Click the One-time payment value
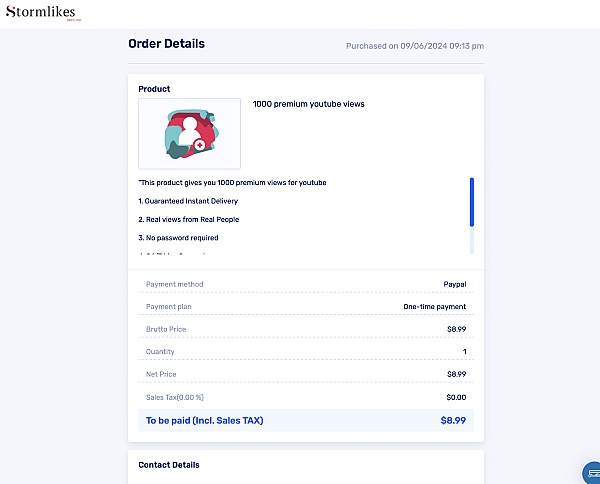This screenshot has height=484, width=600. [x=435, y=306]
